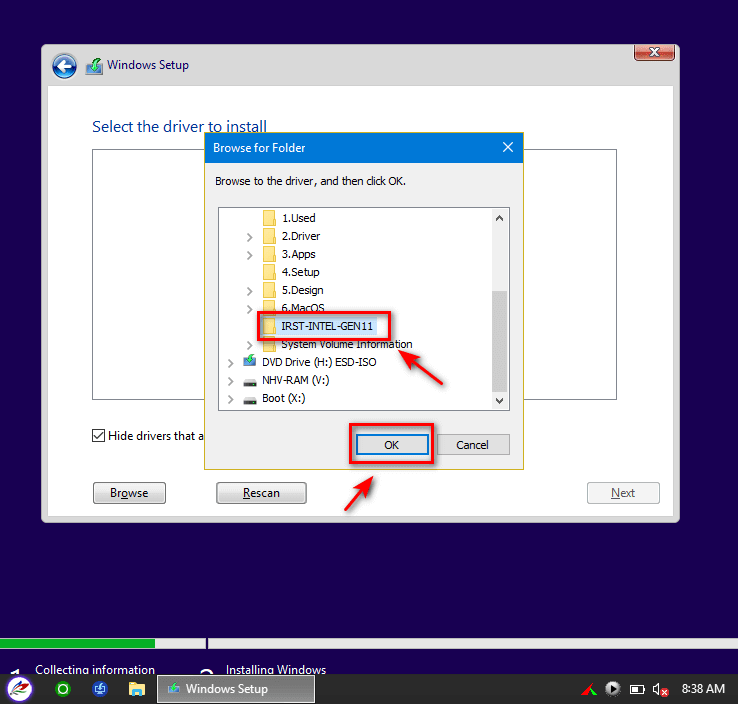Click the back arrow in Windows Setup
Viewport: 738px width, 704px height.
coord(64,66)
